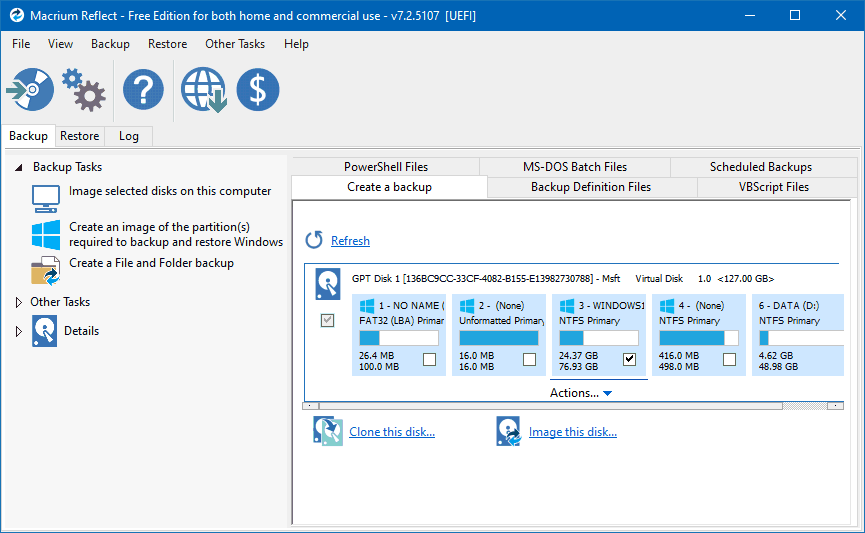Open the Help menu
Screen dimensions: 865x533
(x=296, y=44)
